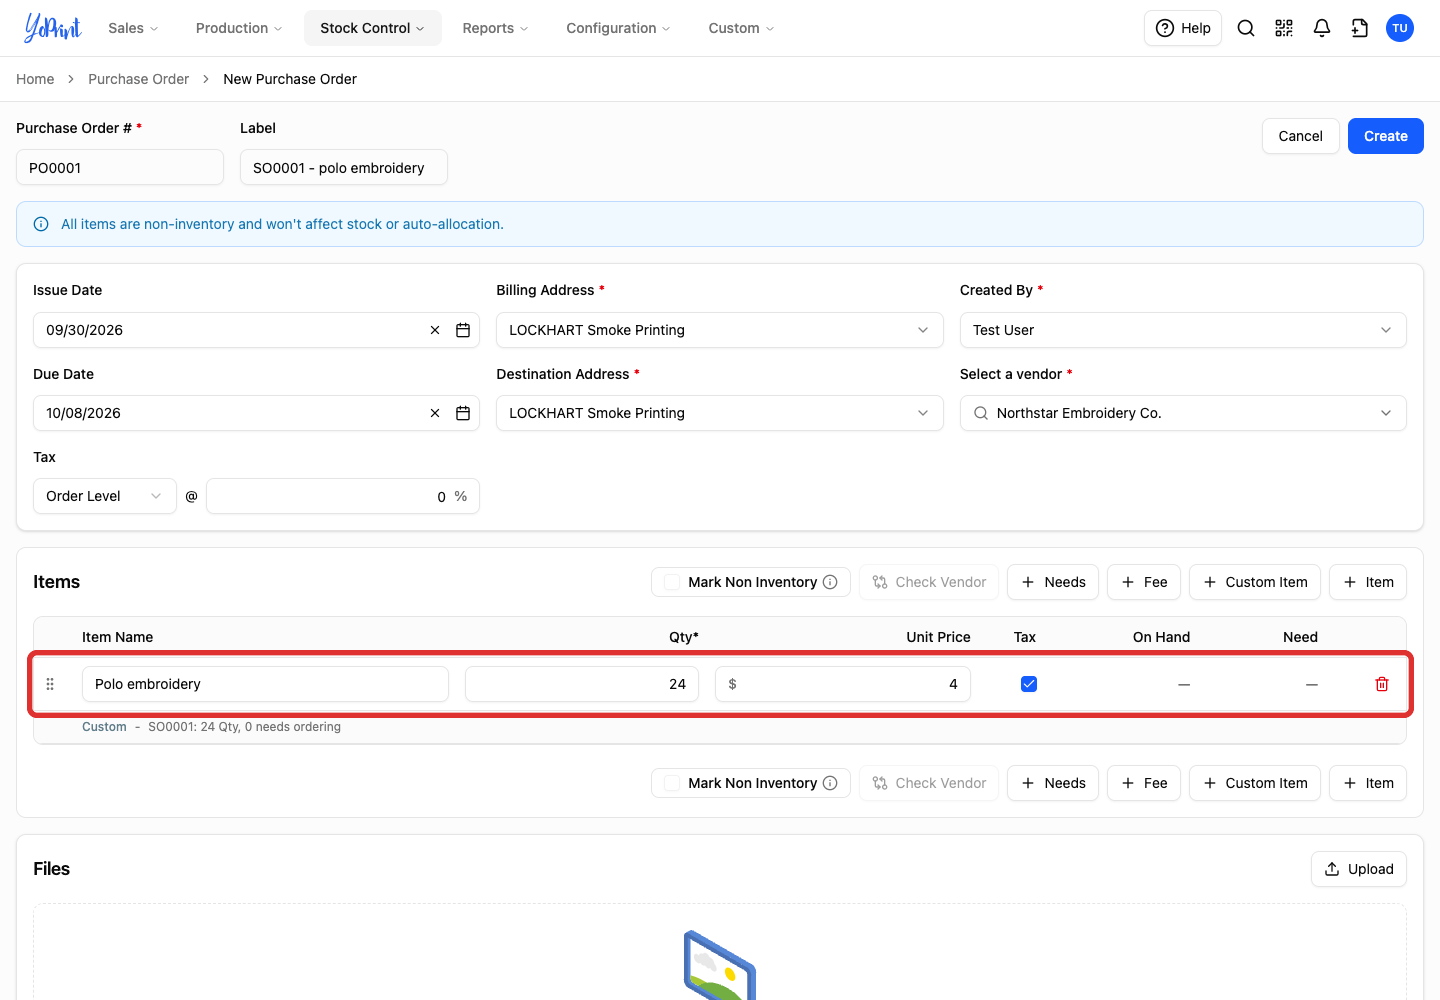Click the Cancel button
Viewport: 1440px width, 1000px height.
pos(1301,136)
